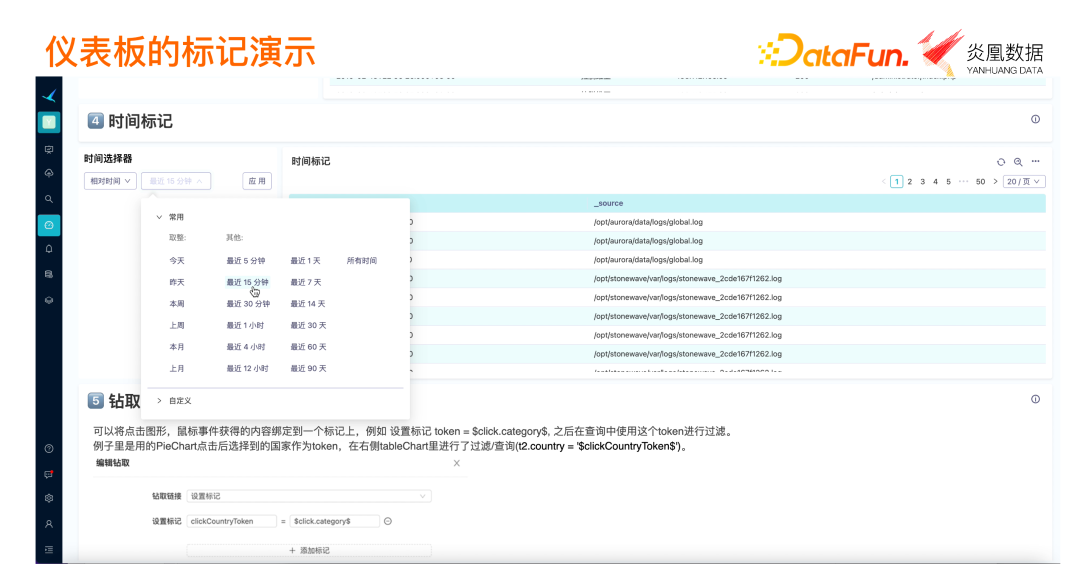
Task: Collapse the 最近 15 分钟 time range dropdown
Action: pyautogui.click(x=176, y=181)
